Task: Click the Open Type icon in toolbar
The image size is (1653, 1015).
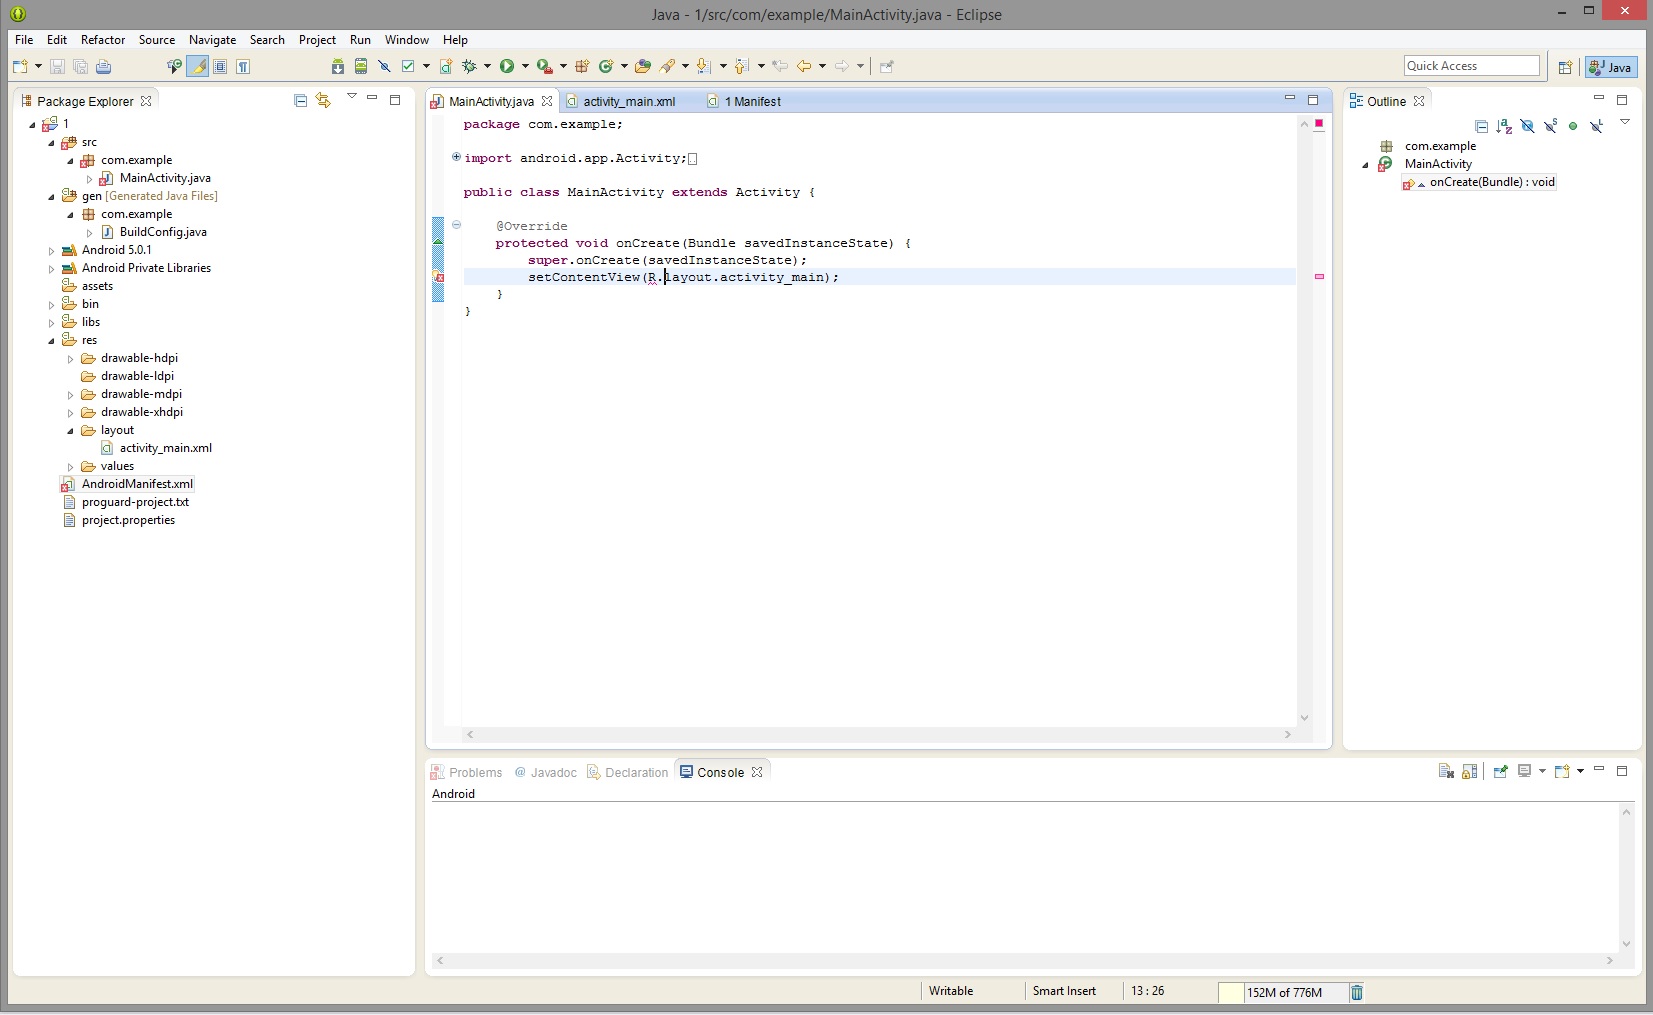Action: (x=643, y=67)
